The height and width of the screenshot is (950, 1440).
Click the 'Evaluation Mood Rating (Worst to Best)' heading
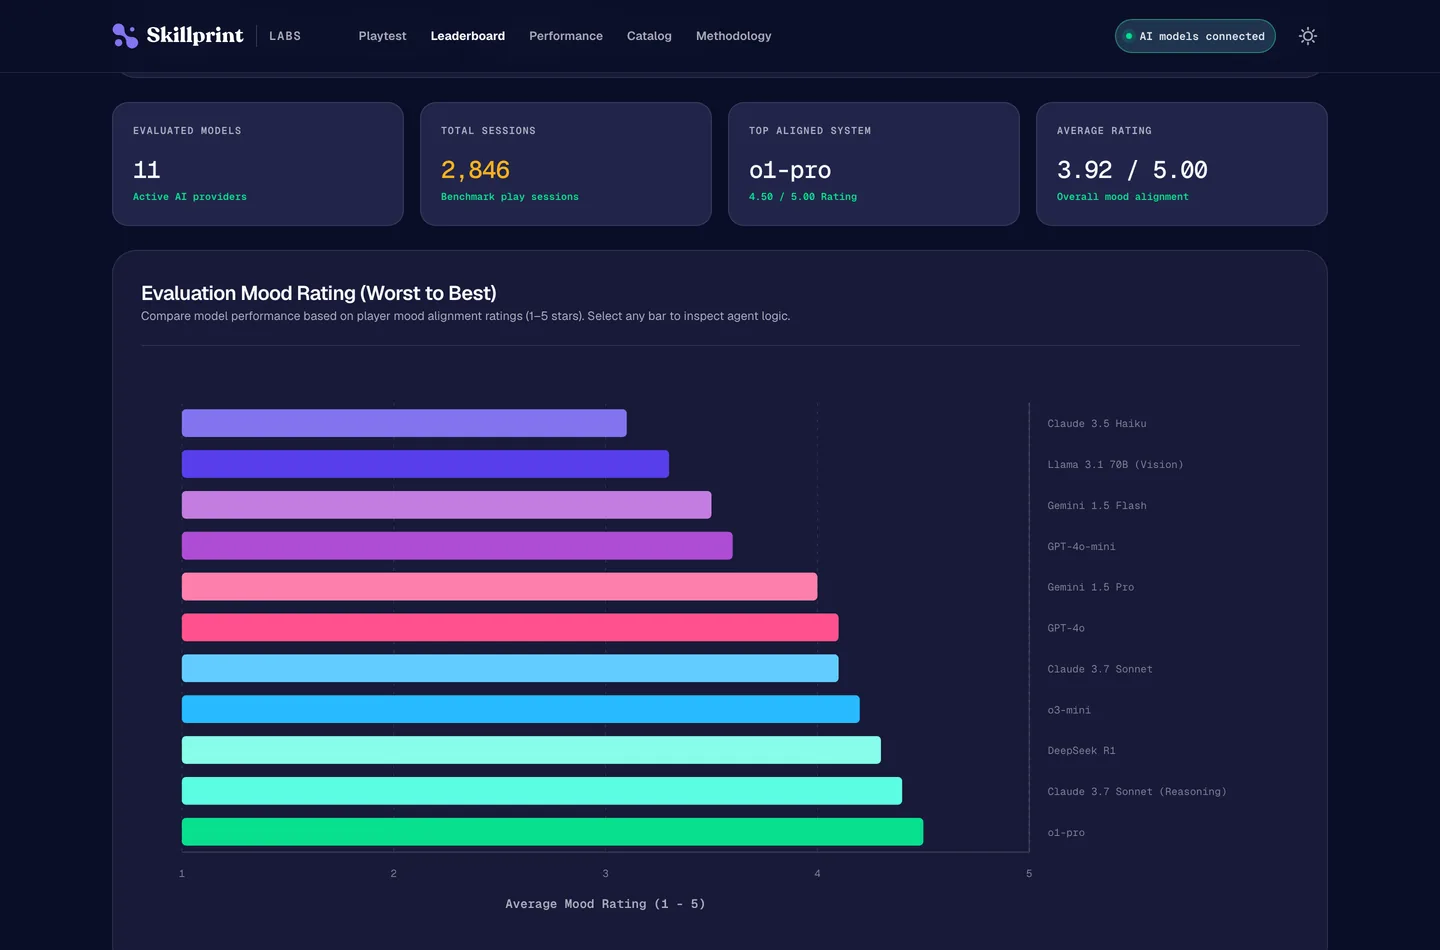pos(319,293)
